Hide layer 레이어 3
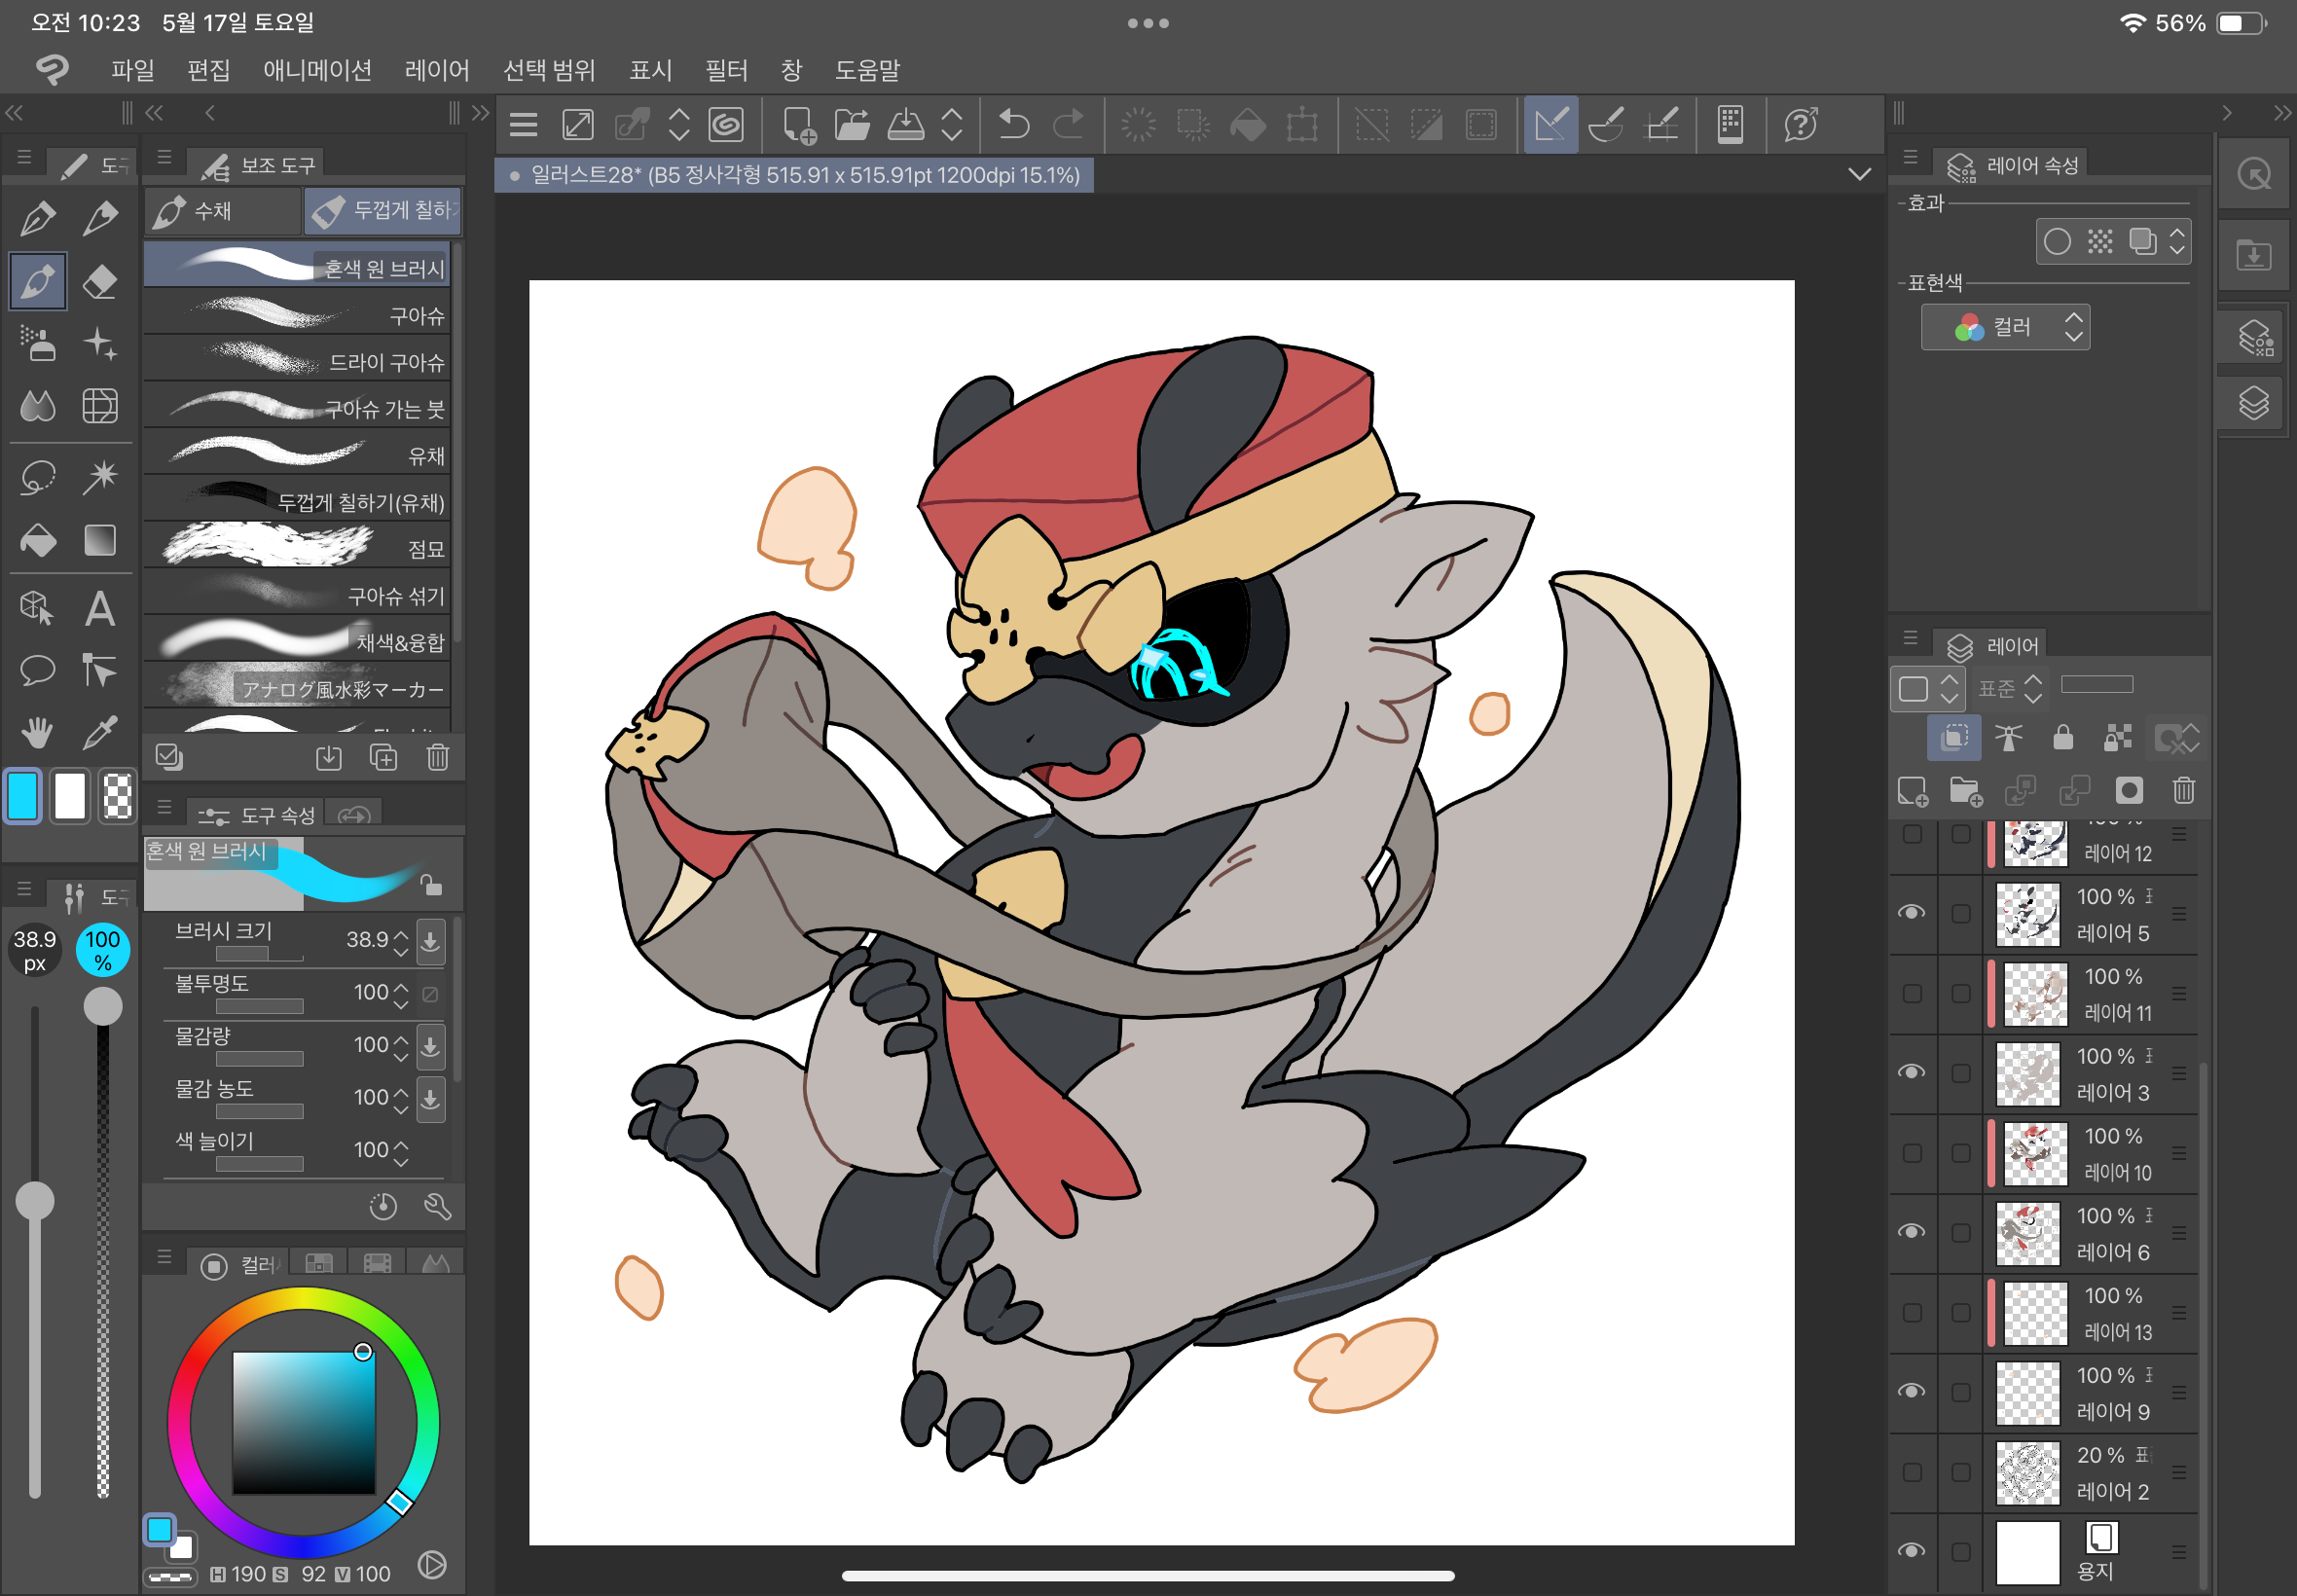This screenshot has width=2297, height=1596. coord(1912,1072)
